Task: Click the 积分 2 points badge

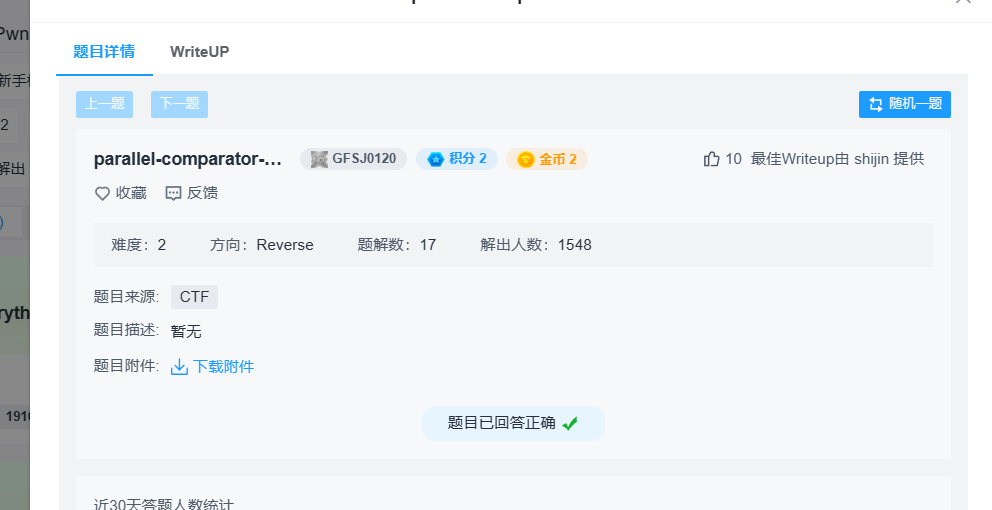Action: pos(457,159)
